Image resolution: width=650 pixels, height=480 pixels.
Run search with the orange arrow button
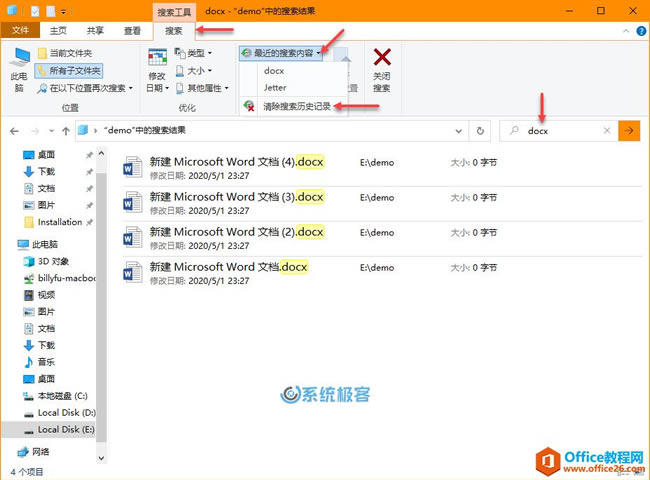629,131
